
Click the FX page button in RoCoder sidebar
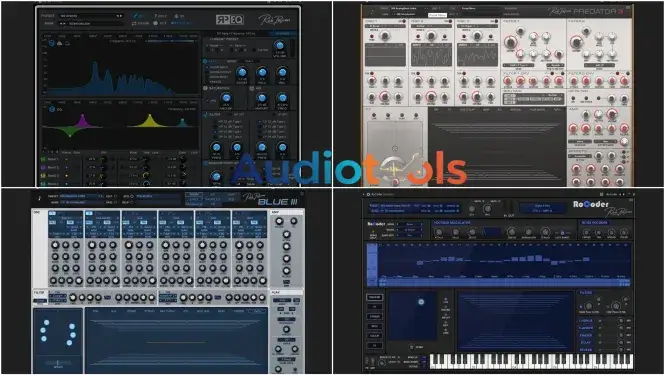[x=374, y=346]
